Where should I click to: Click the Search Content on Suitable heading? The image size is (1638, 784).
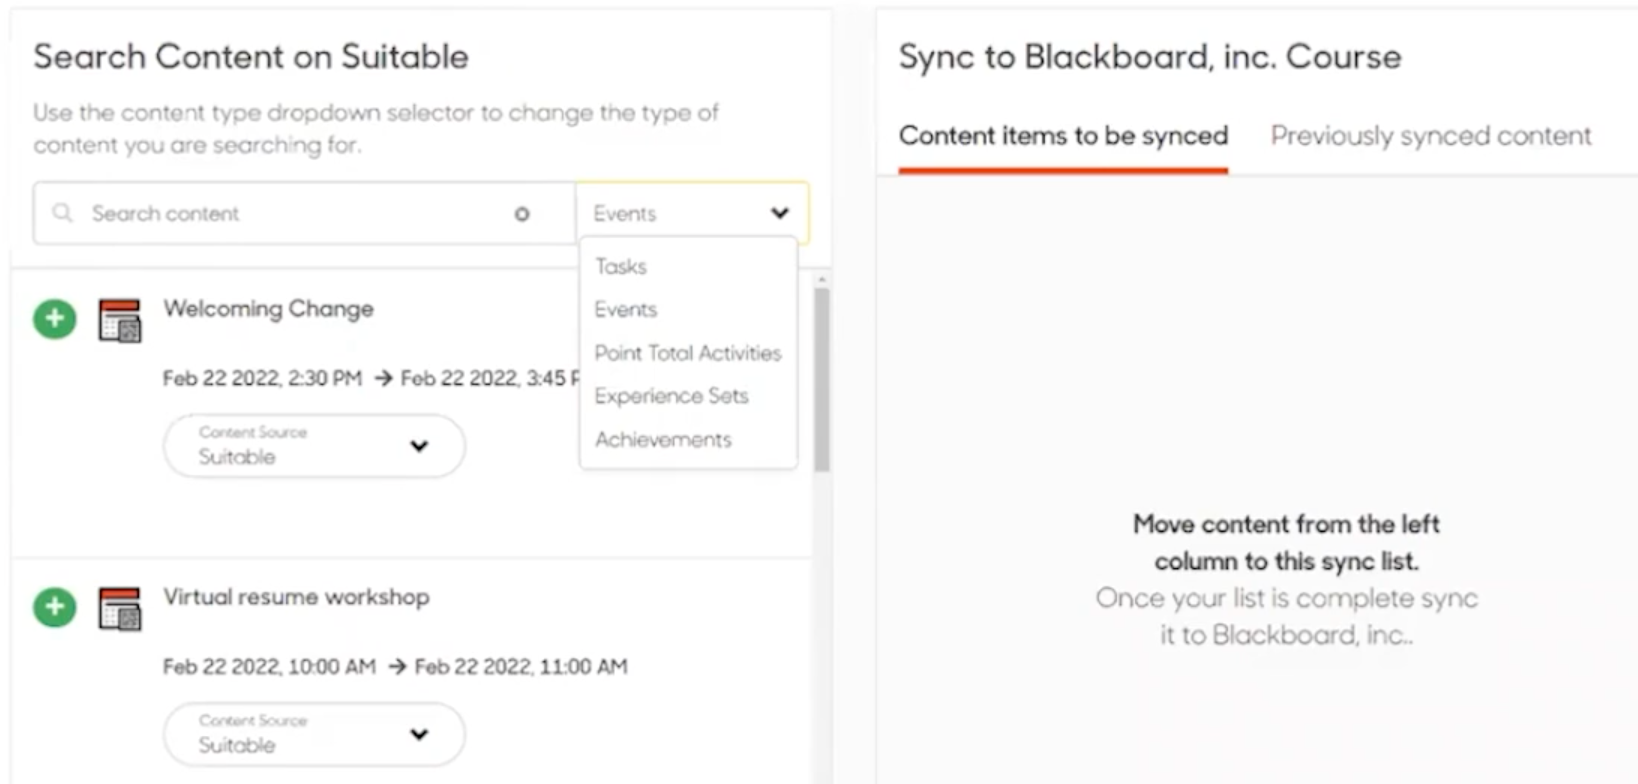[x=251, y=57]
